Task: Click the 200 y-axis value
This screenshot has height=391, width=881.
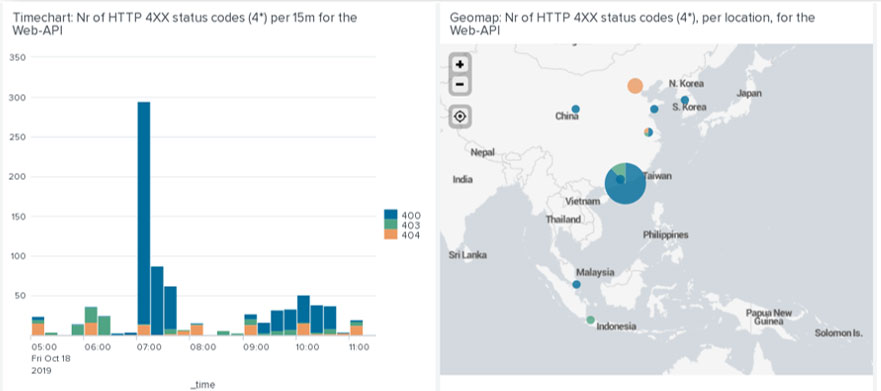Action: click(x=18, y=177)
